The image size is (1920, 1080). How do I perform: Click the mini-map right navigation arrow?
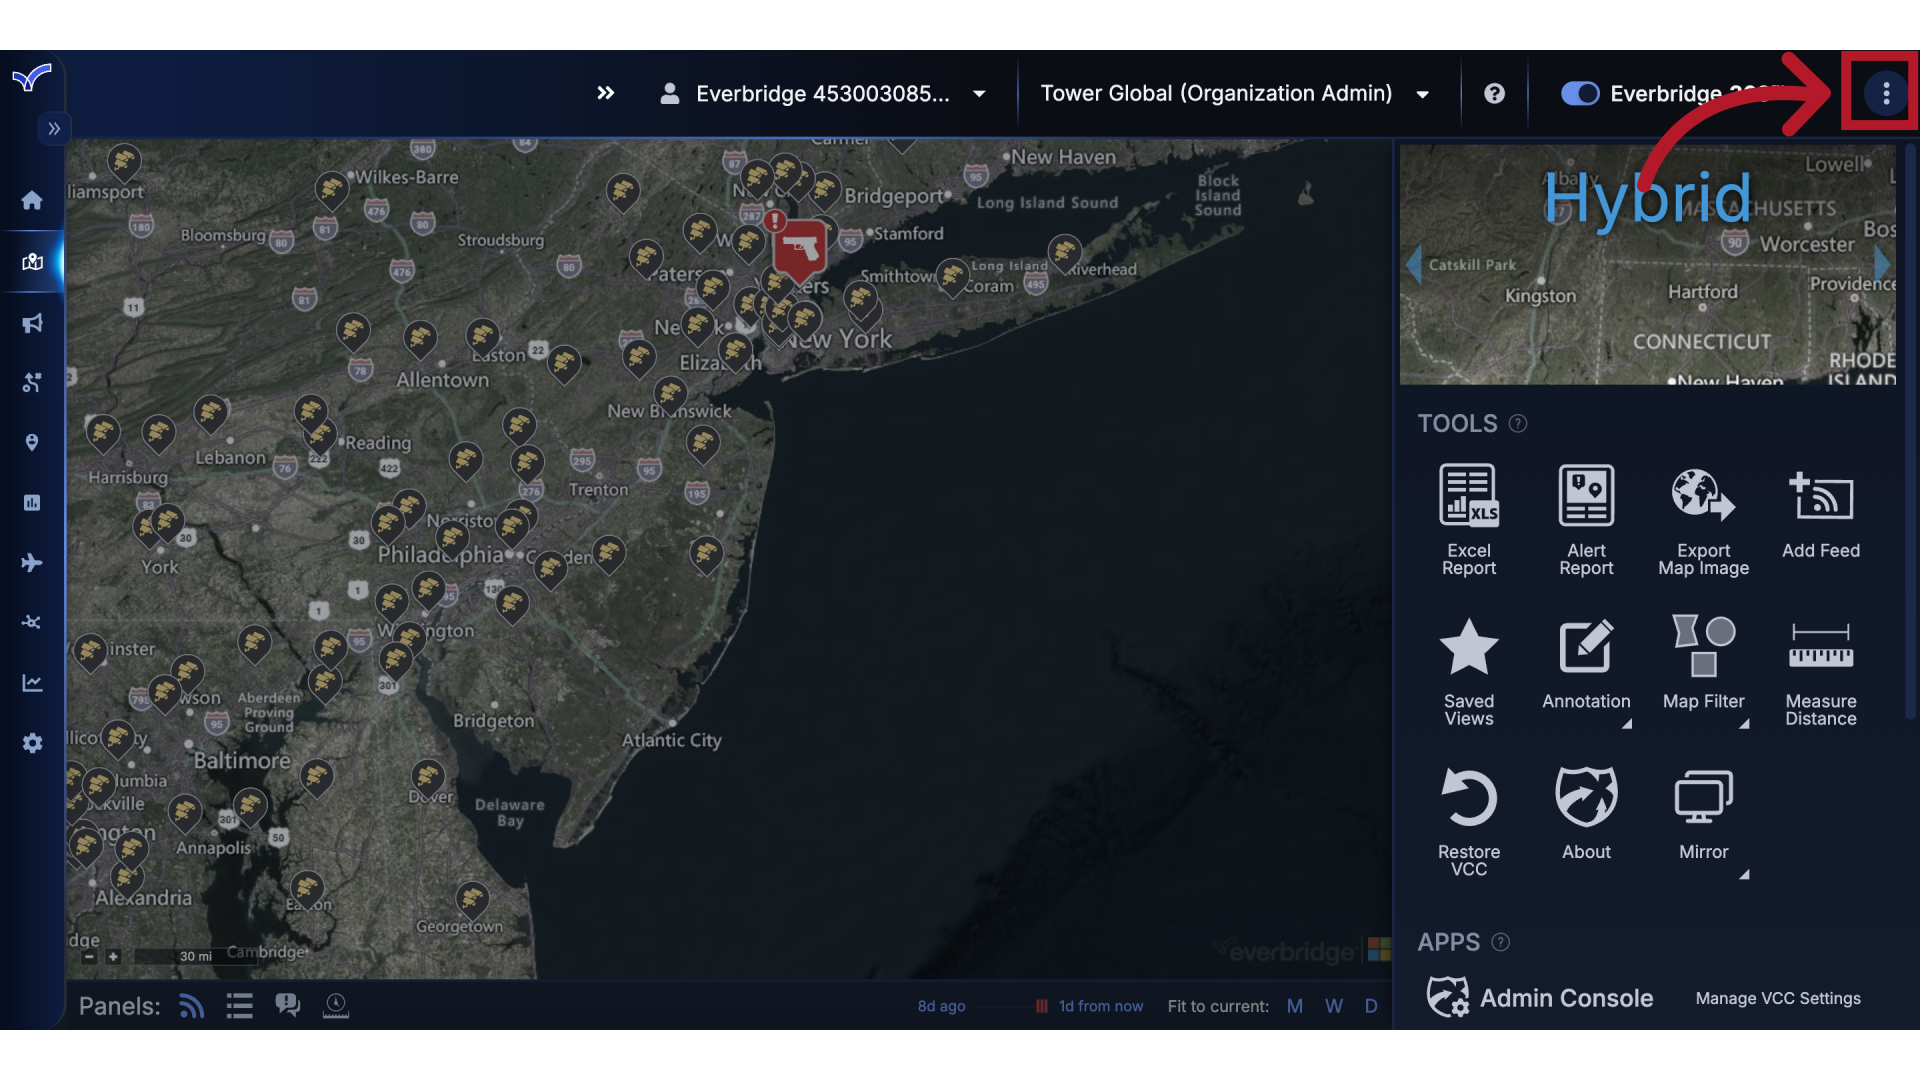click(1884, 264)
